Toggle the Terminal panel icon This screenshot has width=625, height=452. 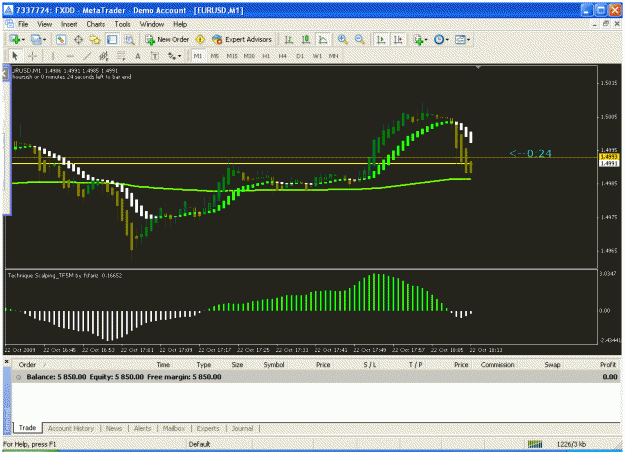pos(112,39)
